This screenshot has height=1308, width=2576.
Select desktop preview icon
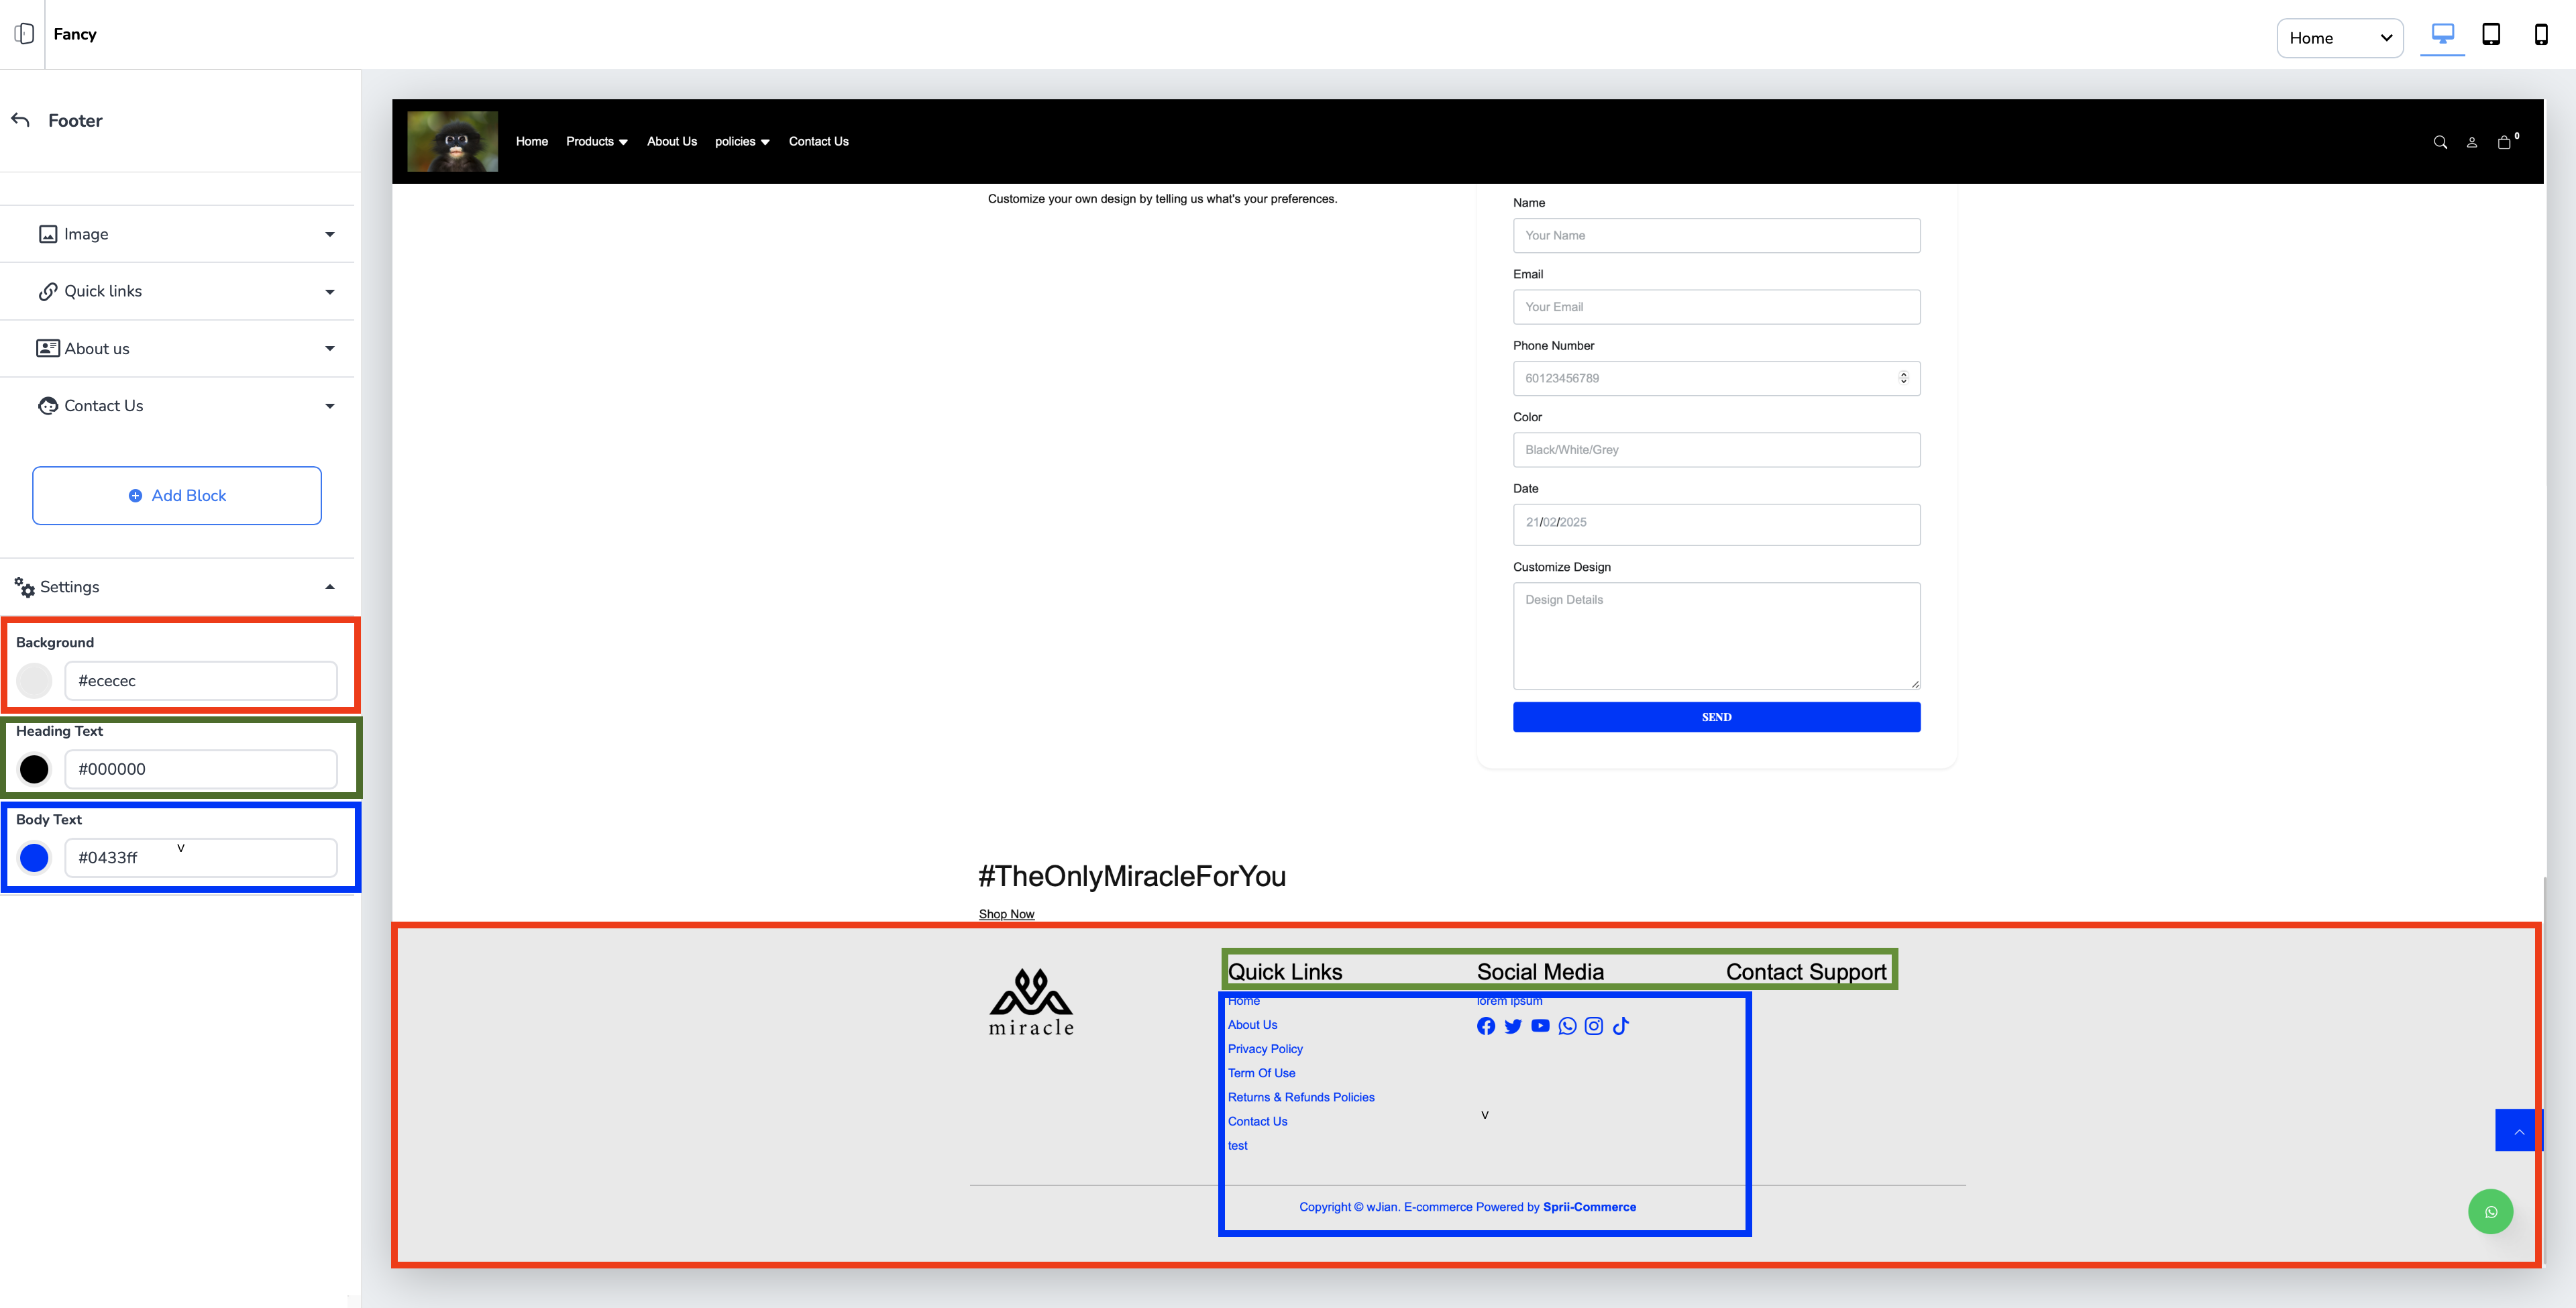(x=2442, y=35)
